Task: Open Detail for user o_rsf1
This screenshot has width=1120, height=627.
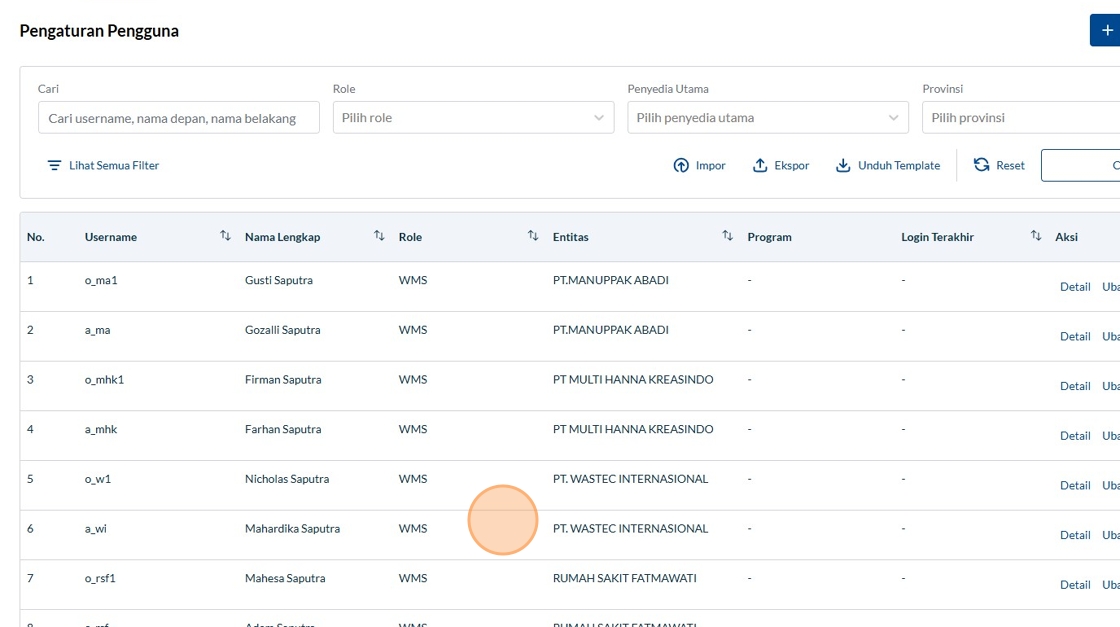Action: 1074,585
